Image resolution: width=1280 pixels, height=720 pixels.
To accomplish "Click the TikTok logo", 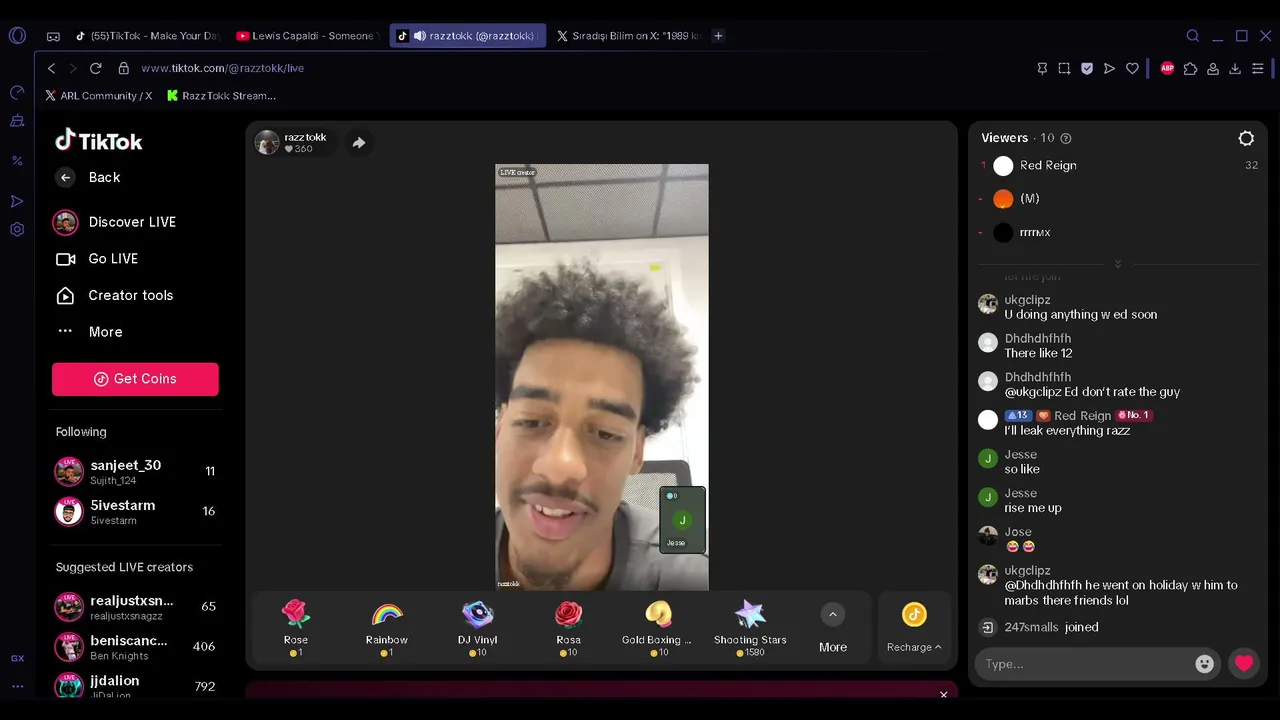I will pos(99,141).
